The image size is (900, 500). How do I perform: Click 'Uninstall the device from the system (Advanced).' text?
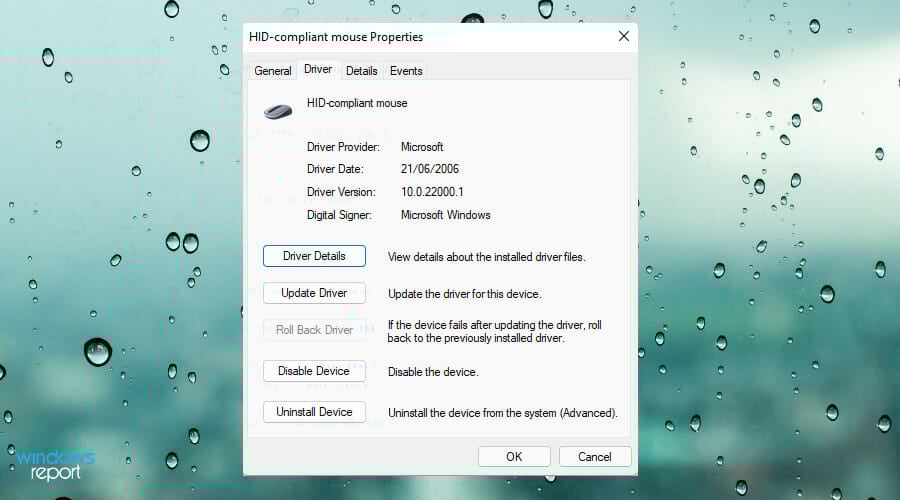503,413
